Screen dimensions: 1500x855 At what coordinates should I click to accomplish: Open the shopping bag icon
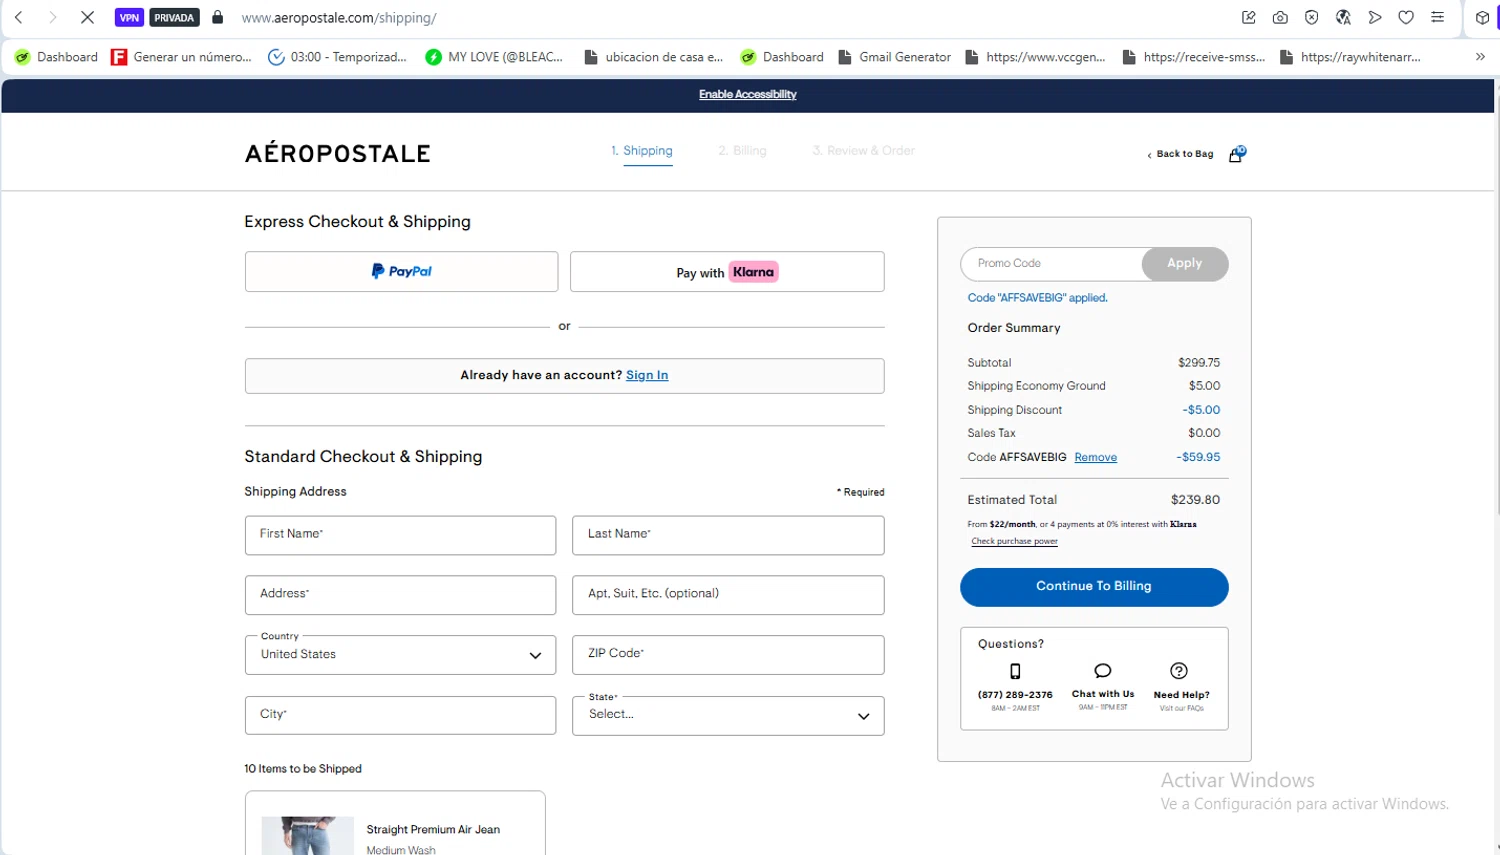click(1237, 154)
